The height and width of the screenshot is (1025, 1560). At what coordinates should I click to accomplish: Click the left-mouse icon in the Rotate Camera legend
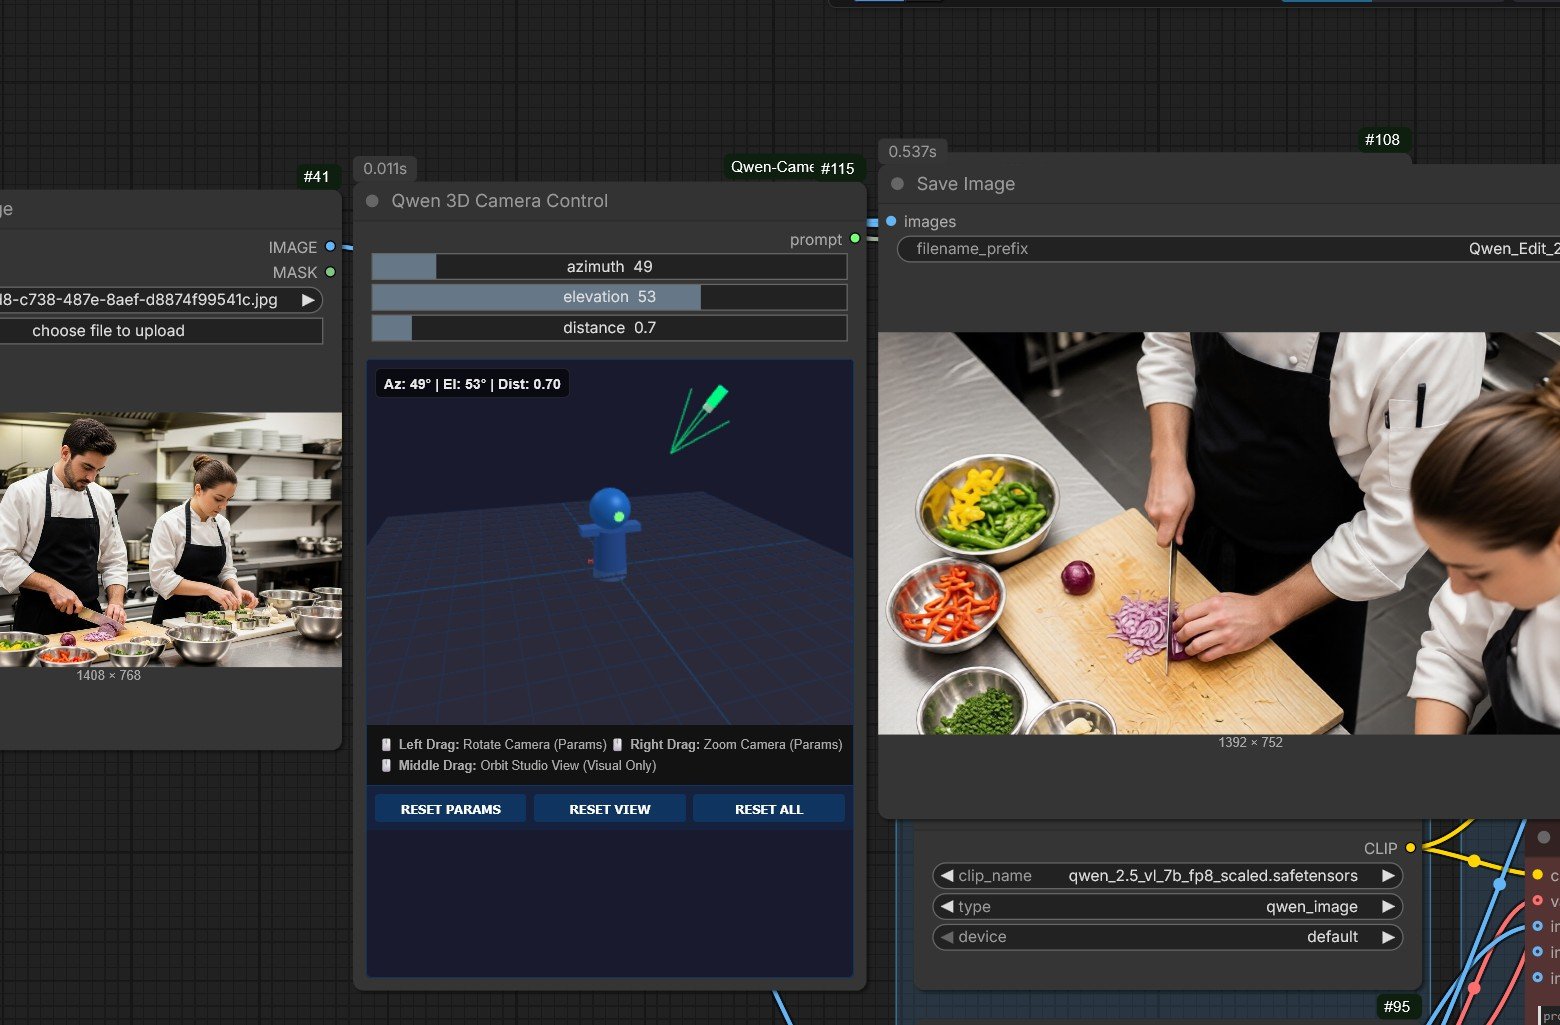point(386,744)
